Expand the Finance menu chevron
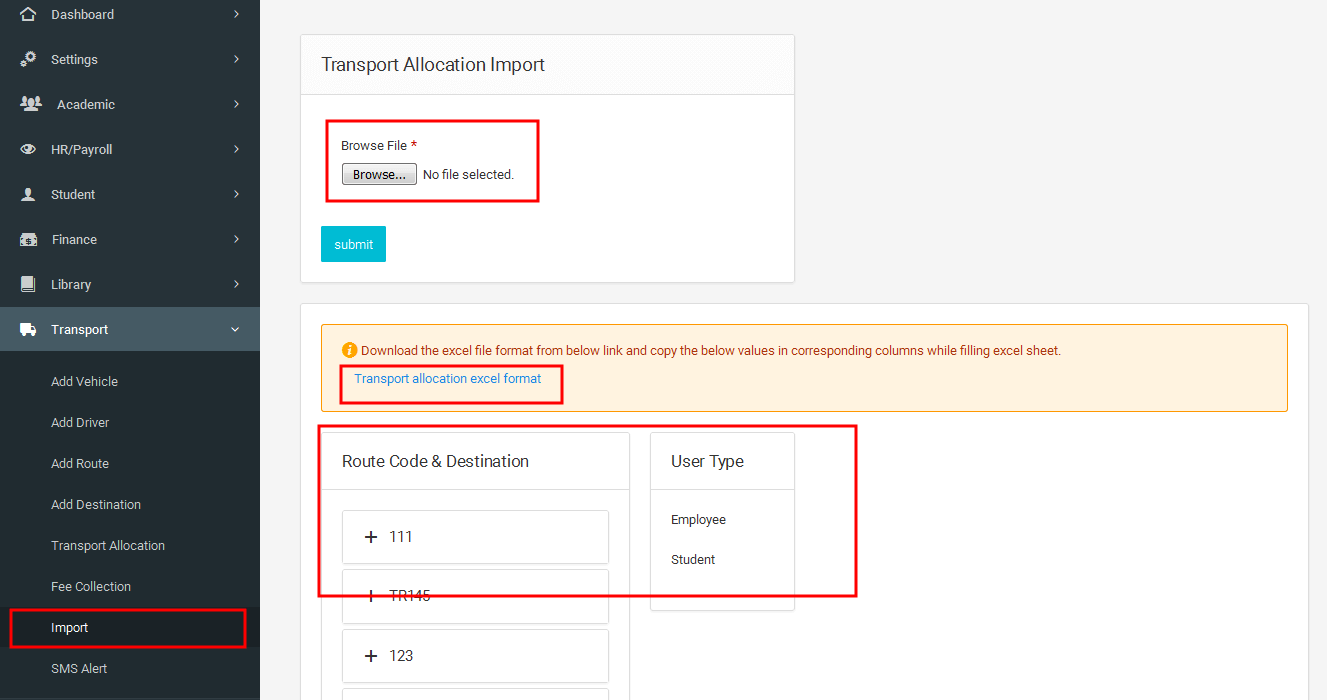 (x=236, y=239)
